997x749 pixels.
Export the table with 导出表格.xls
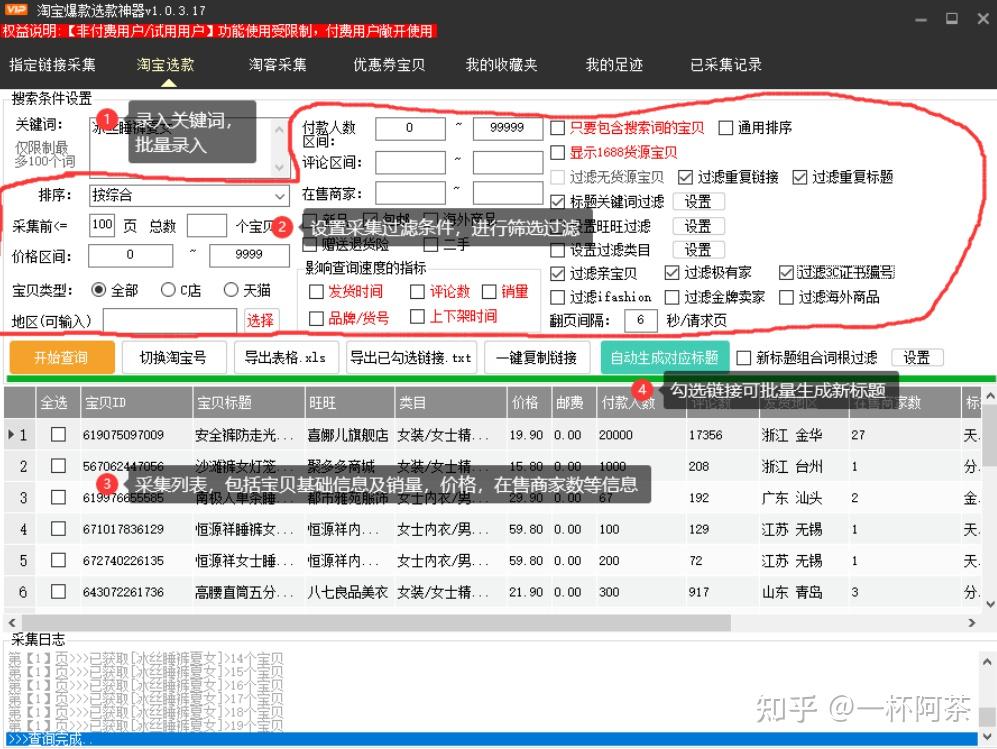(x=285, y=357)
